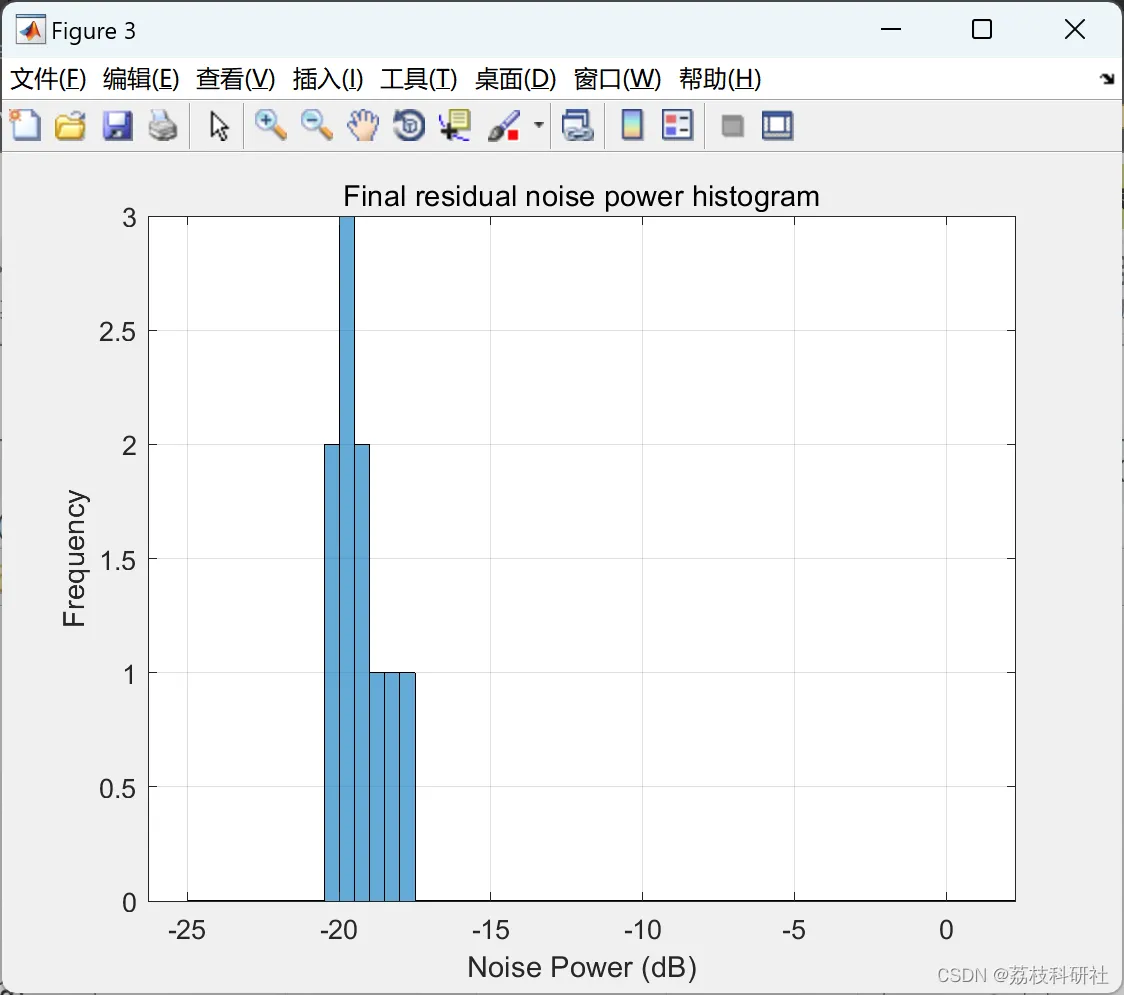Click the tallest histogram bar reaching 3
Image resolution: width=1124 pixels, height=995 pixels.
tap(347, 559)
